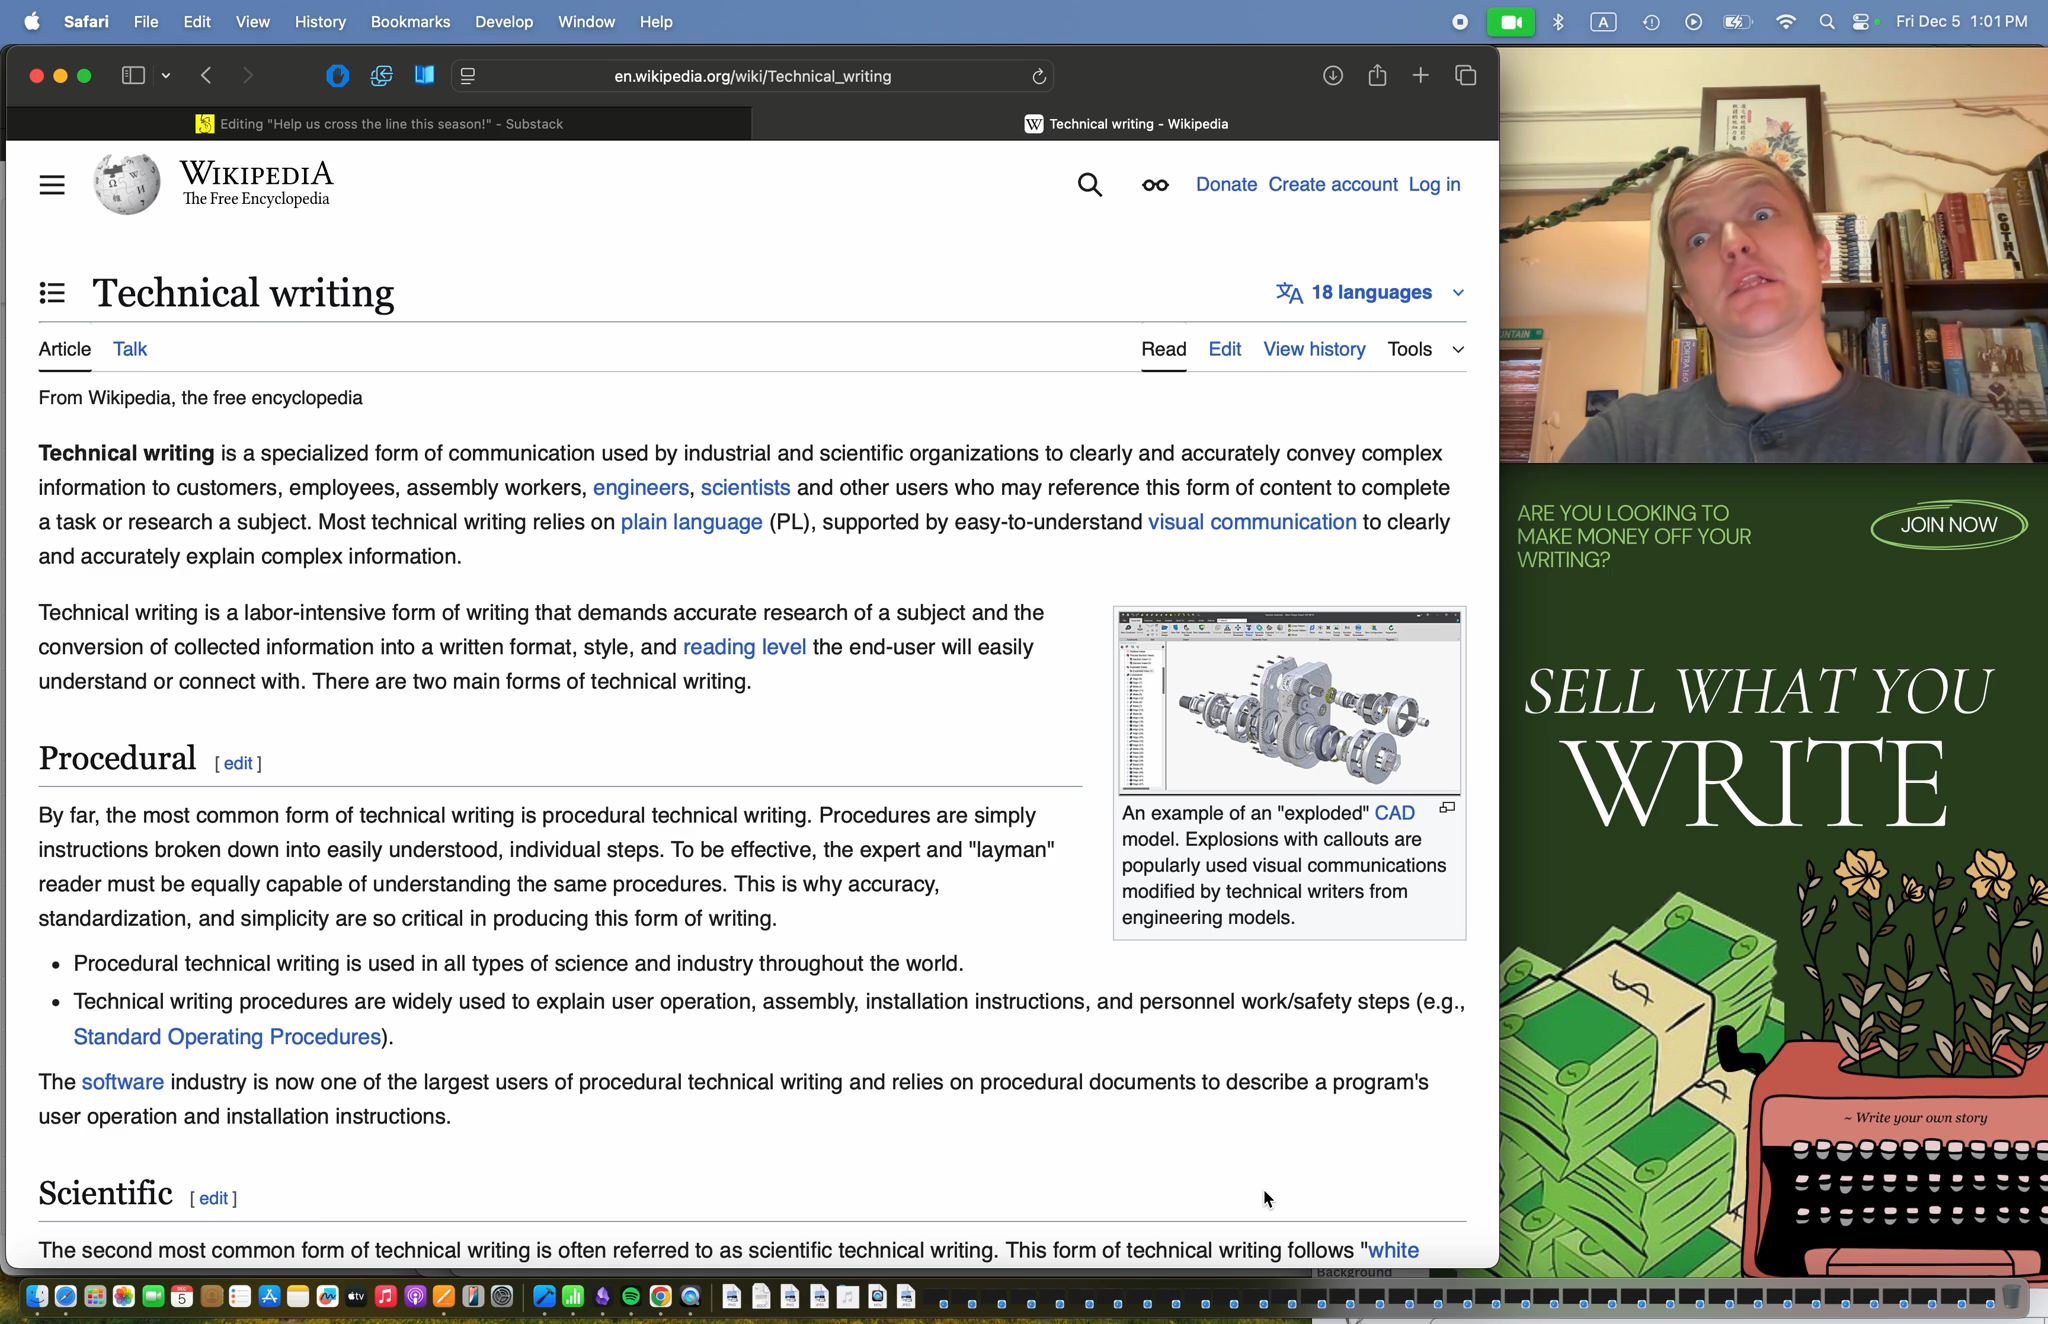
Task: Open System Settings in the Dock
Action: click(502, 1297)
